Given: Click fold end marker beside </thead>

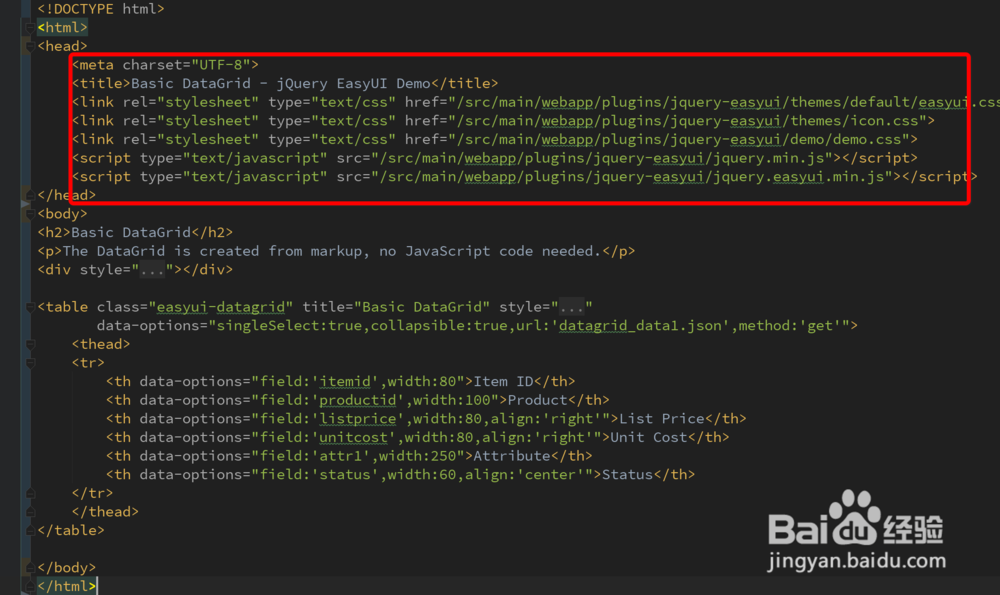Looking at the screenshot, I should tap(29, 511).
